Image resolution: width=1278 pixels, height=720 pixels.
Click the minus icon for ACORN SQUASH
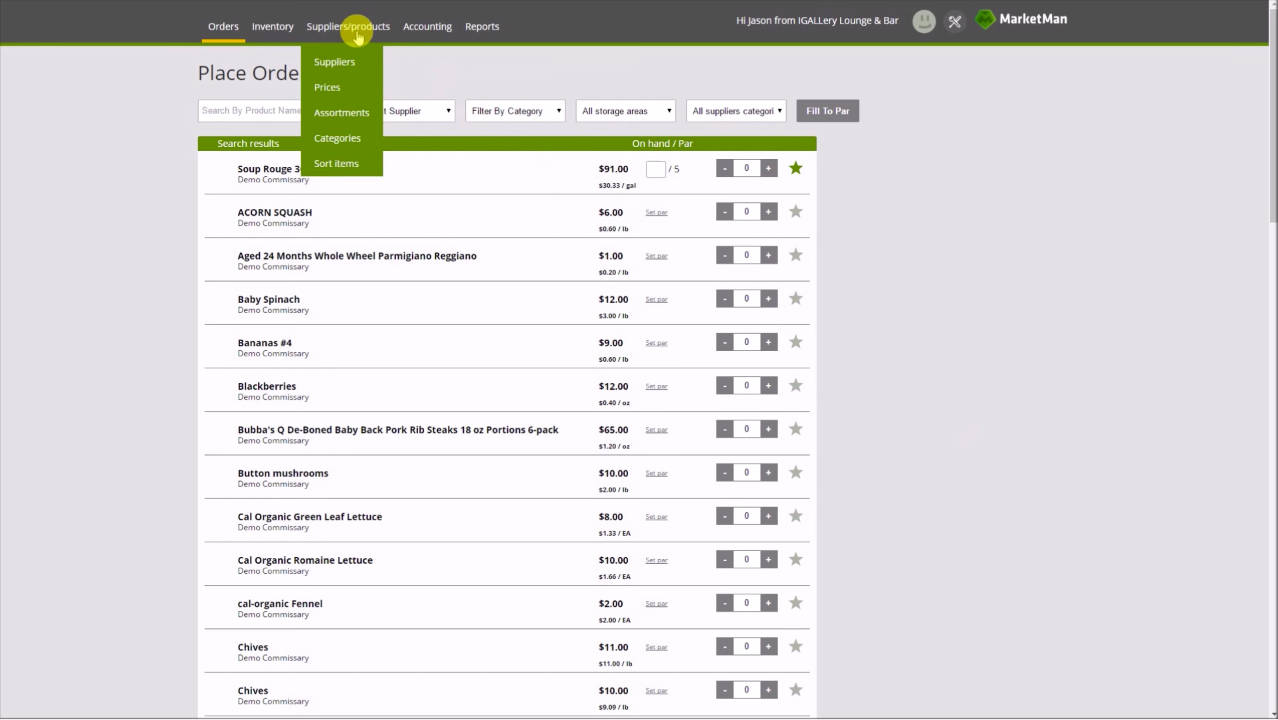tap(724, 211)
